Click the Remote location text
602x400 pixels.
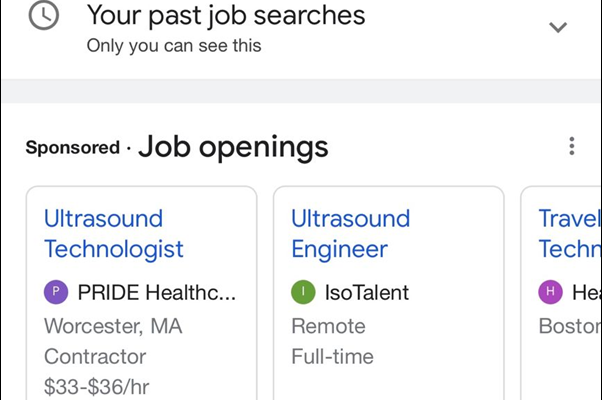pos(328,326)
